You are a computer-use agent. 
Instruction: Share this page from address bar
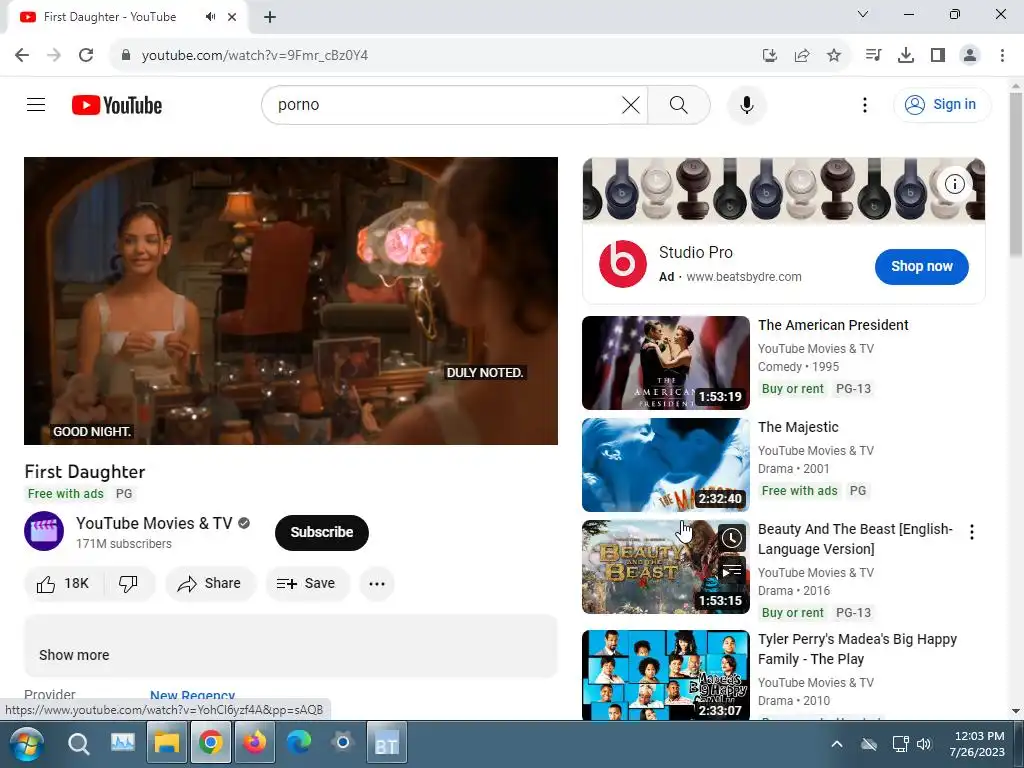pyautogui.click(x=802, y=55)
